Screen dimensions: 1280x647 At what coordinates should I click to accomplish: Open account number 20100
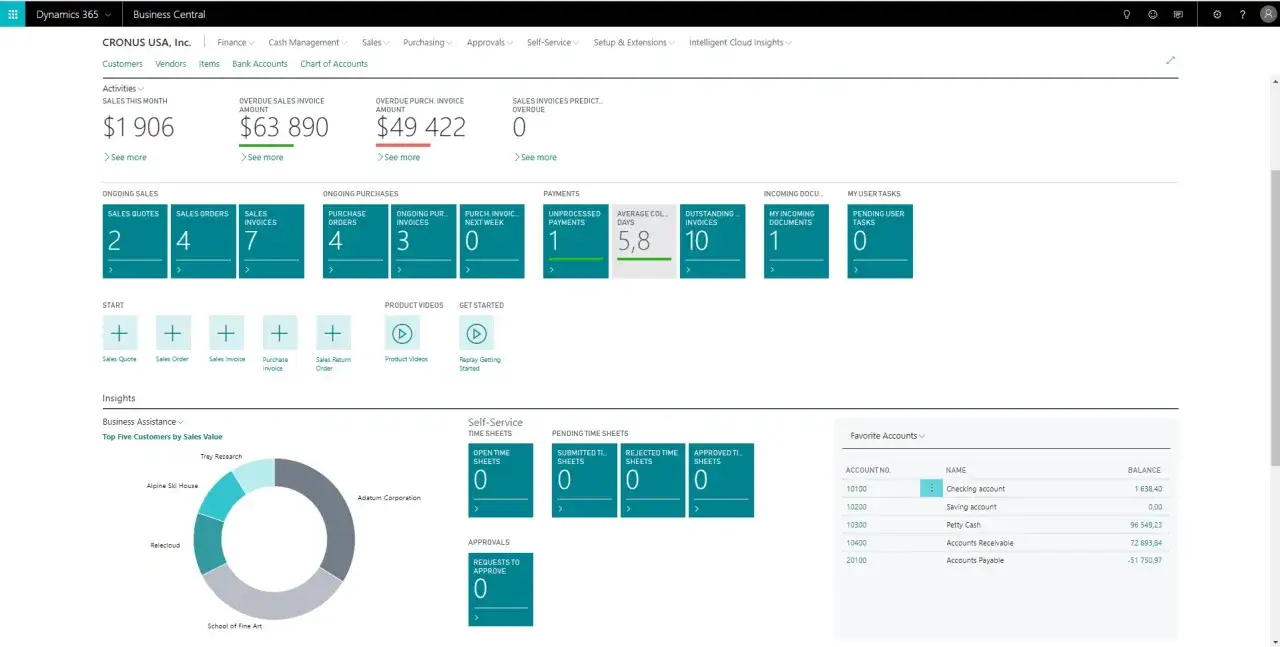856,561
